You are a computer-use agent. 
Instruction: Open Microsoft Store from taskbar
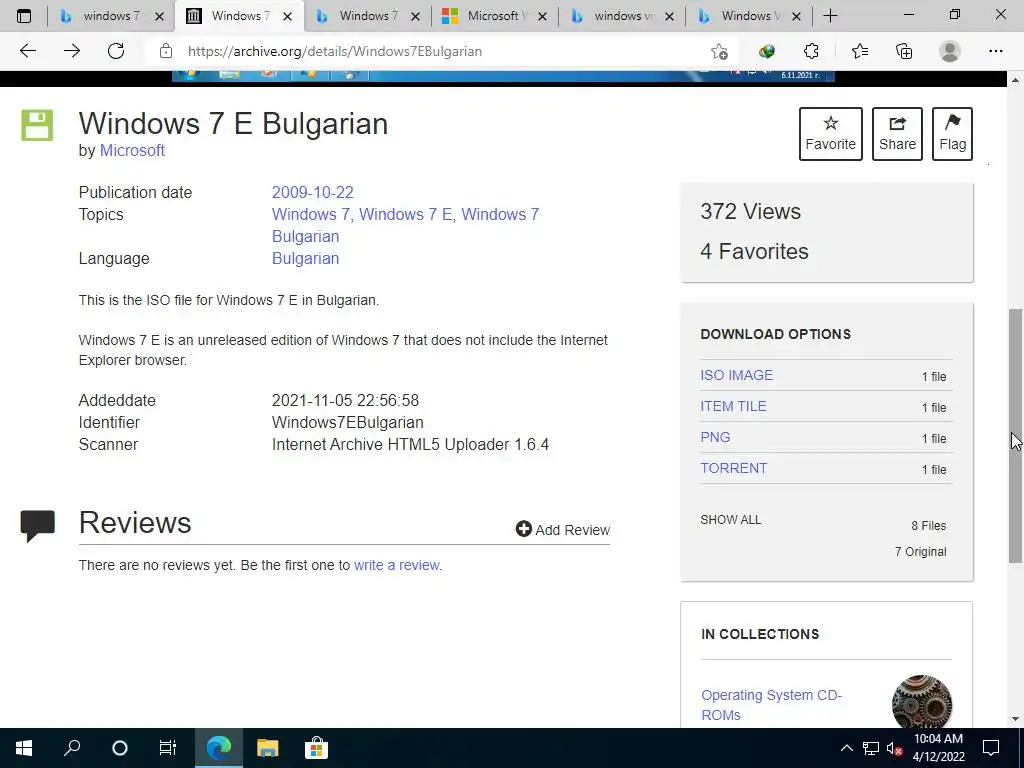point(316,748)
